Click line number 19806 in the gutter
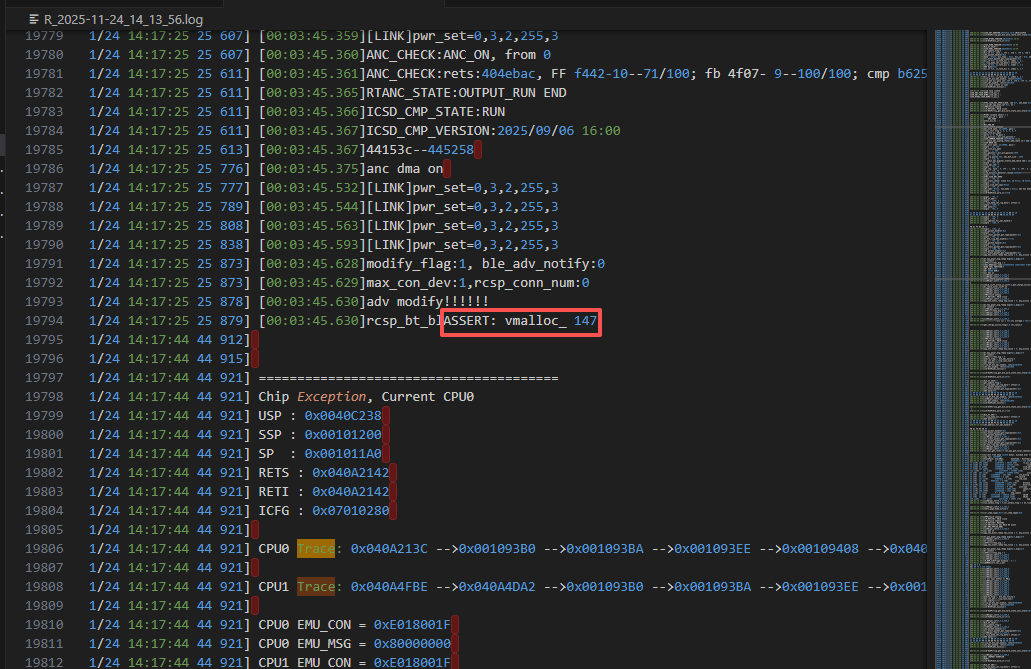The height and width of the screenshot is (669, 1031). 44,549
